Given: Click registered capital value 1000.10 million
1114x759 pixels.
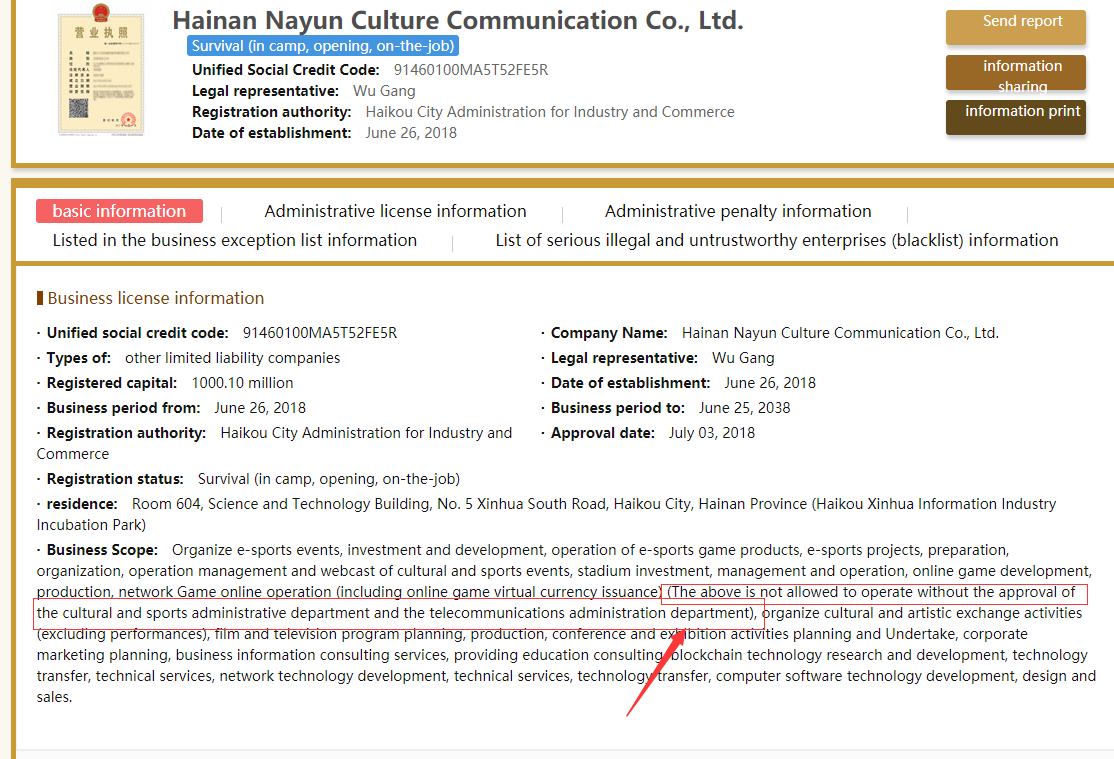Looking at the screenshot, I should pos(242,382).
